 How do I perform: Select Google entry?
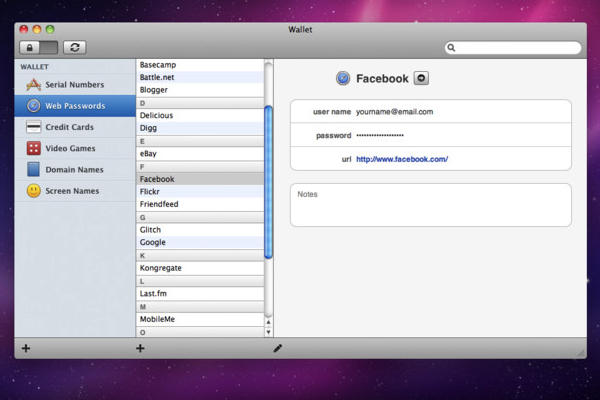(x=200, y=242)
